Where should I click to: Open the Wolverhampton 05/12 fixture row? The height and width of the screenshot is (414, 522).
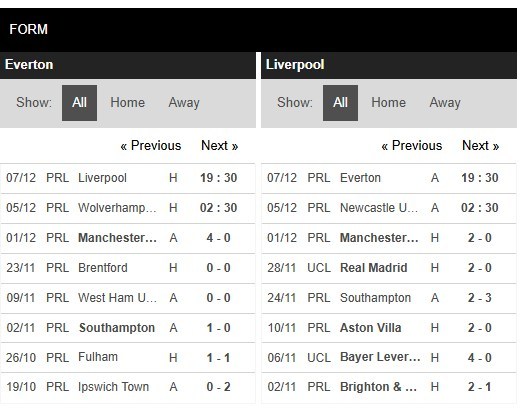coord(128,208)
